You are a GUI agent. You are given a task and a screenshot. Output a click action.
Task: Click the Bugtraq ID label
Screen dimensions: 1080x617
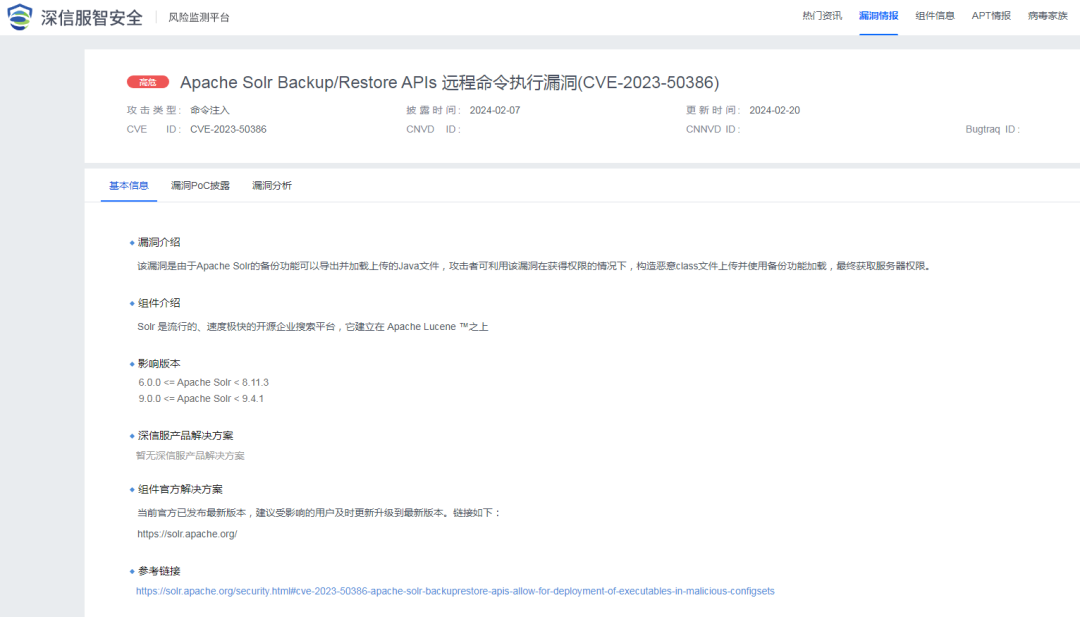pos(993,129)
